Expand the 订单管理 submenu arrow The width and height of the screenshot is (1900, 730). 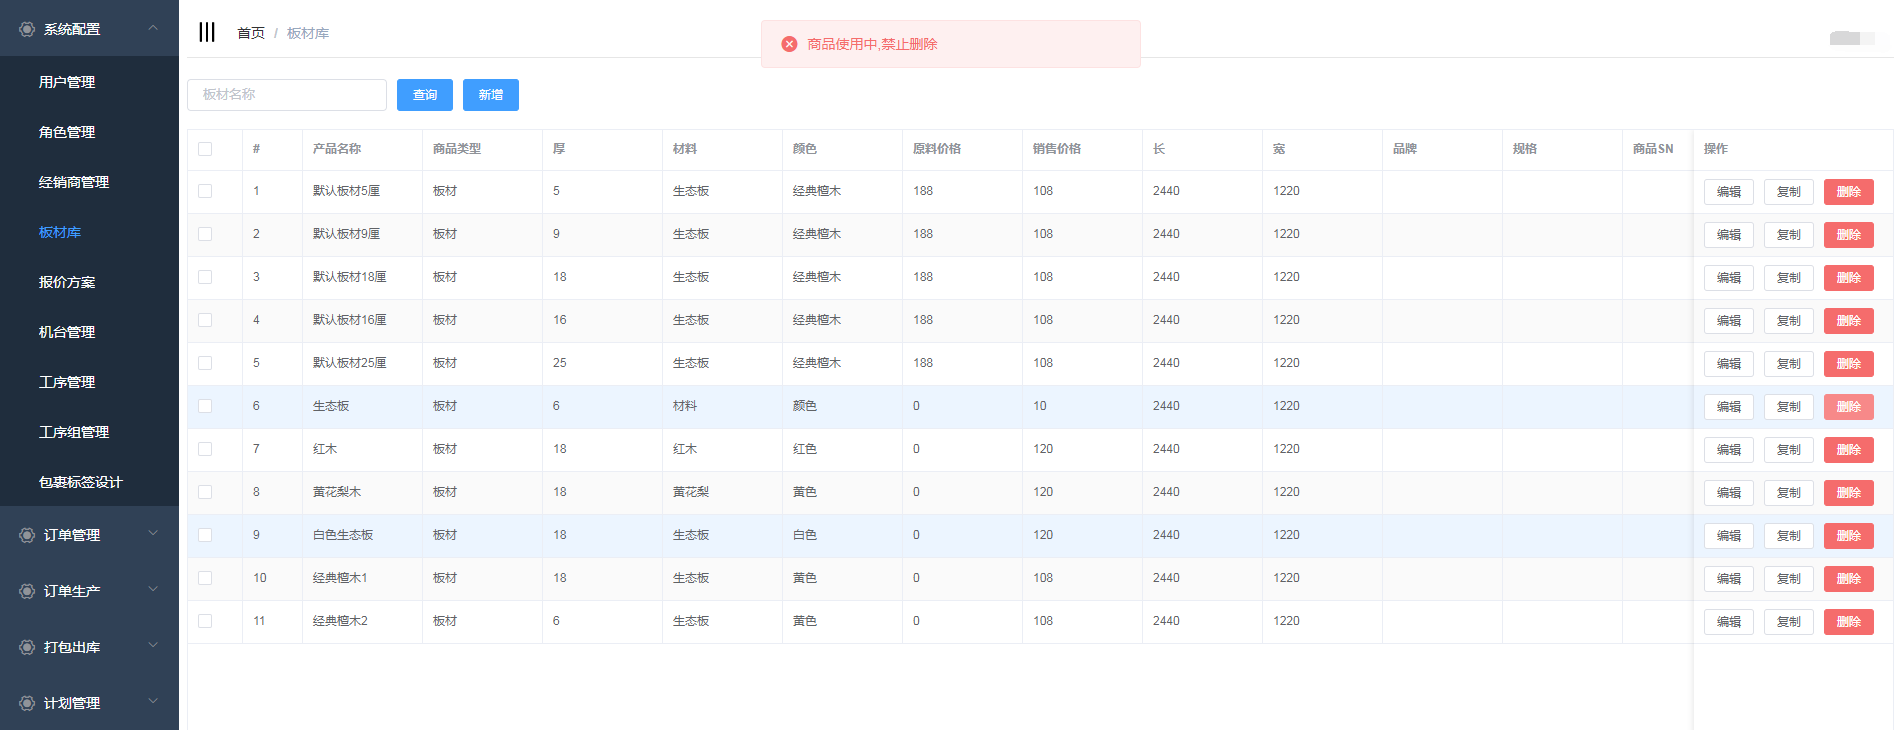[153, 534]
